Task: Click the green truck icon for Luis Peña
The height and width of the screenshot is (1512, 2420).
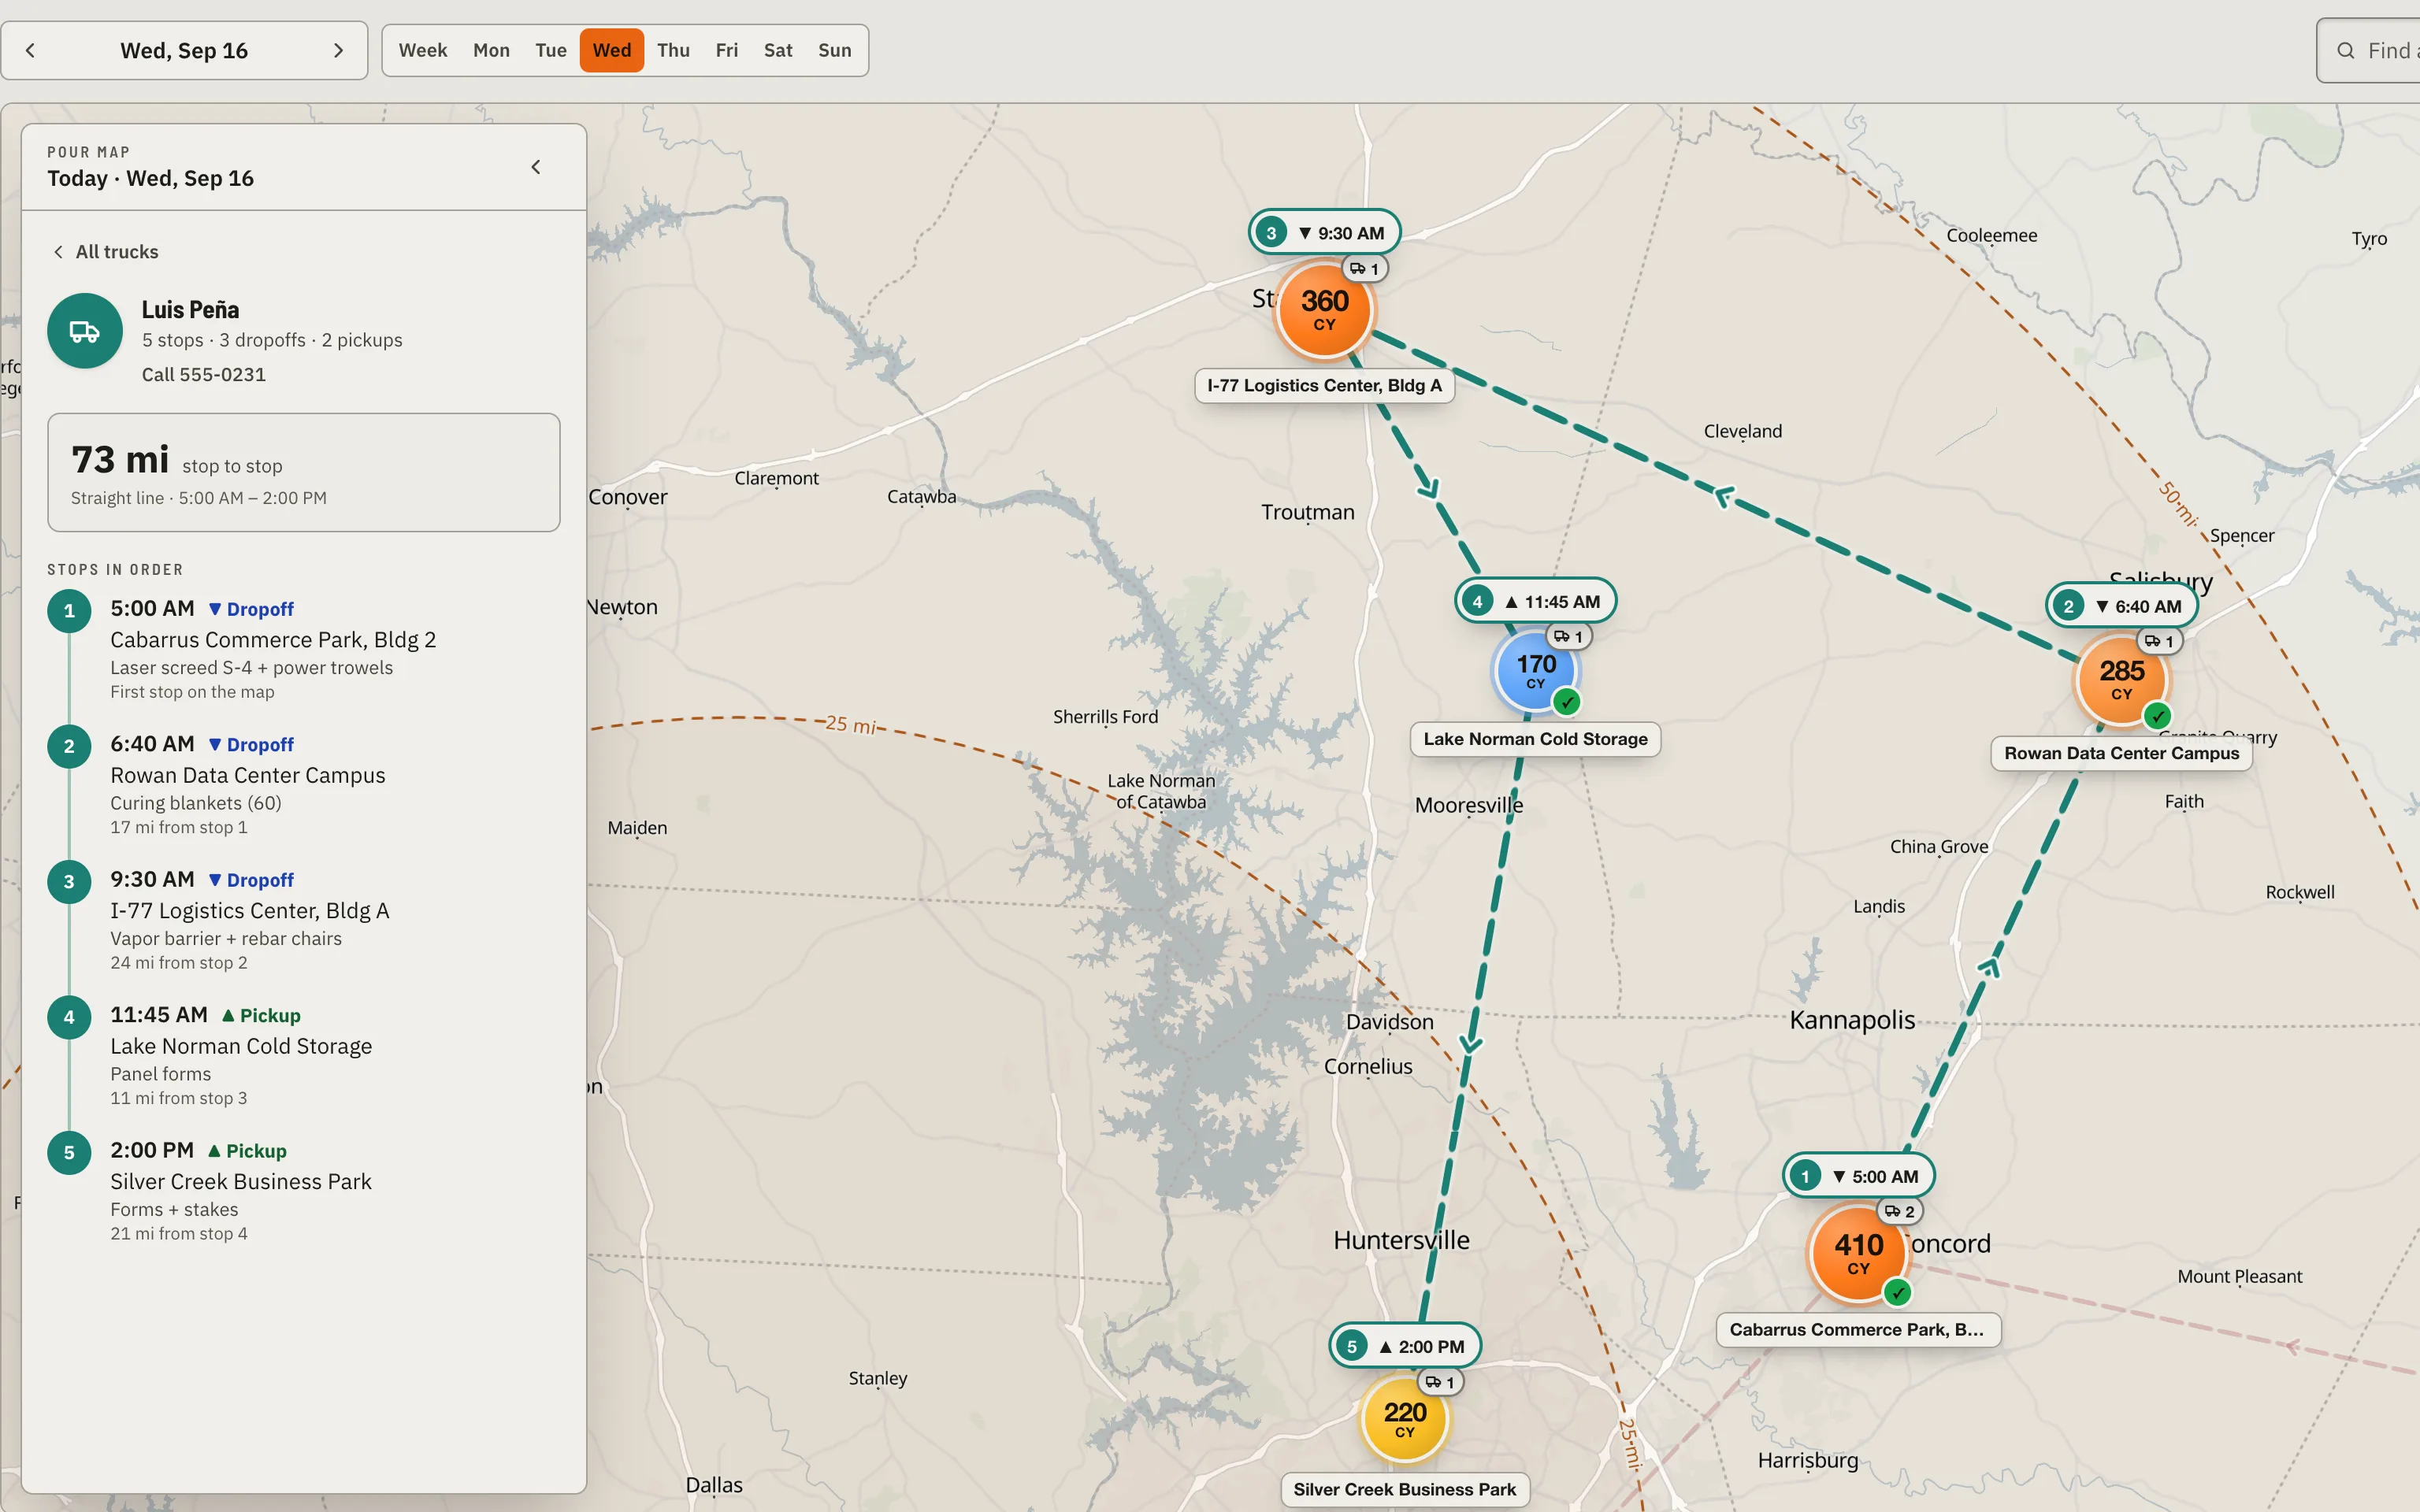Action: coord(85,331)
